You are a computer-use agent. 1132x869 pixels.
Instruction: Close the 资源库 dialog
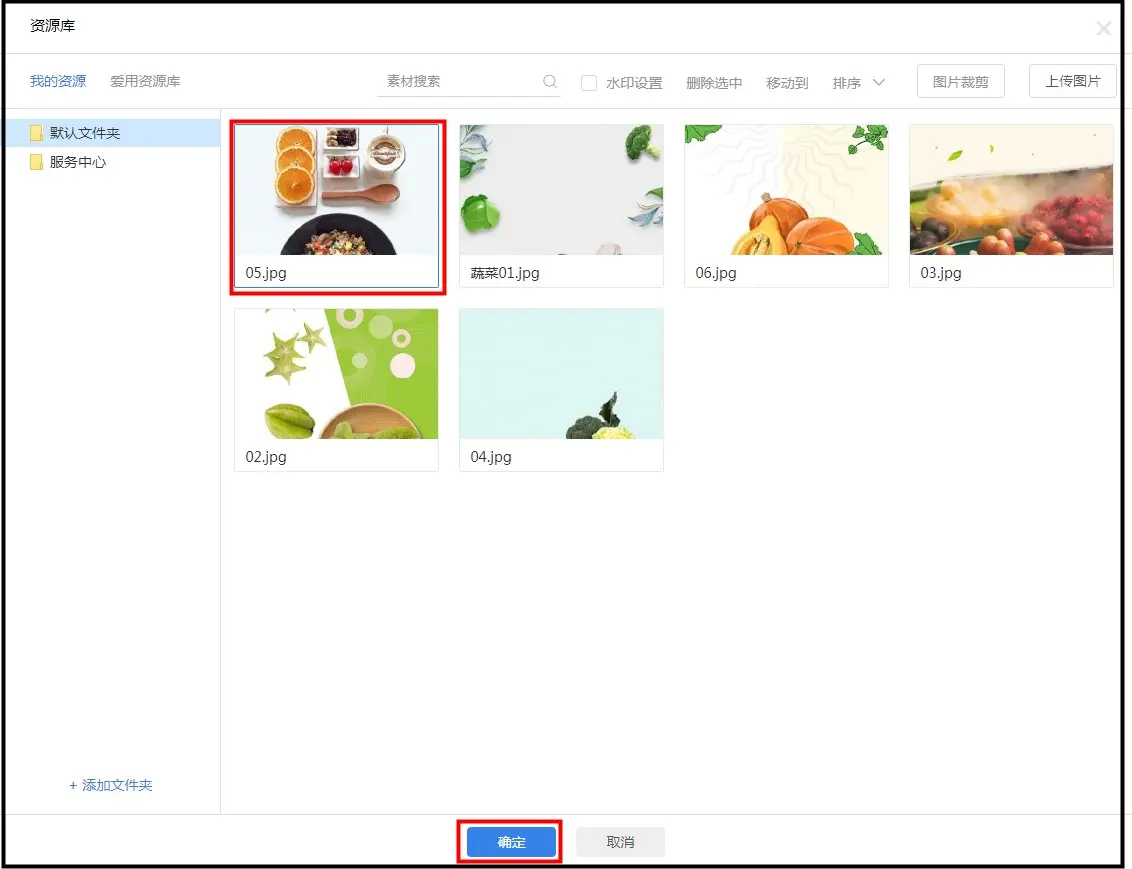tap(1103, 29)
